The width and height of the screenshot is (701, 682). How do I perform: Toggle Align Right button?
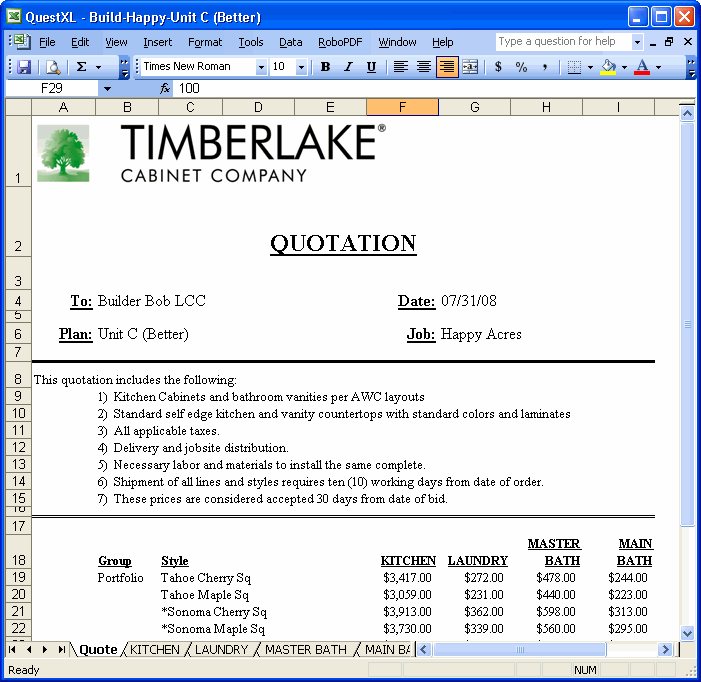(x=447, y=67)
